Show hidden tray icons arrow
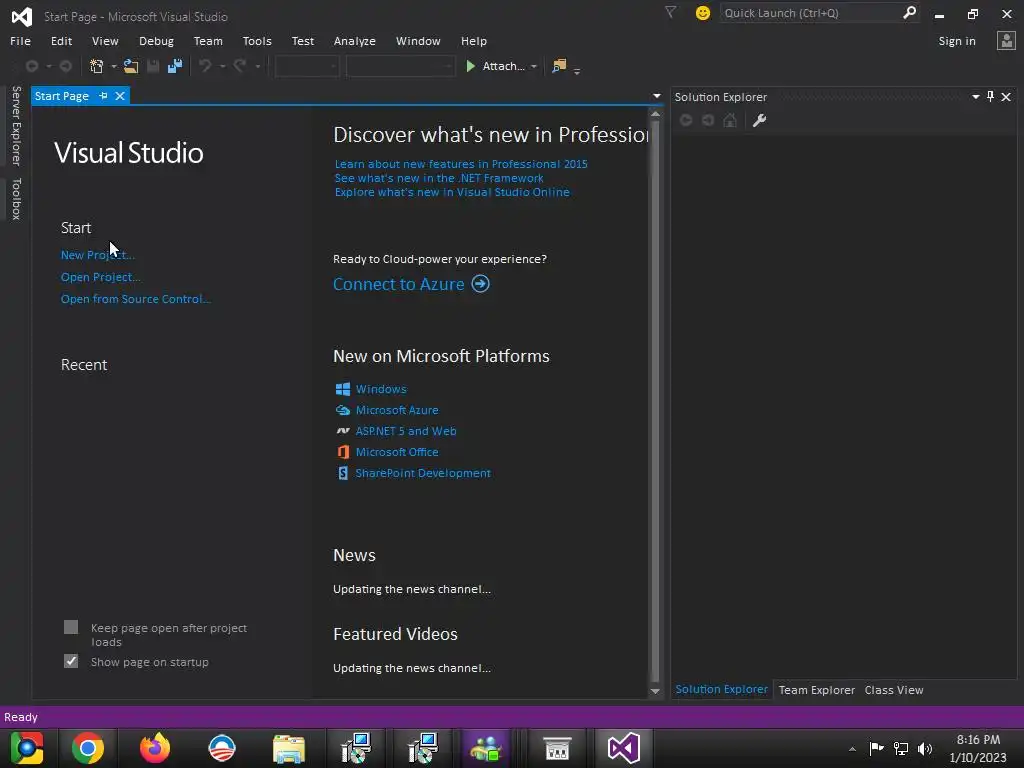The image size is (1024, 768). click(x=852, y=749)
